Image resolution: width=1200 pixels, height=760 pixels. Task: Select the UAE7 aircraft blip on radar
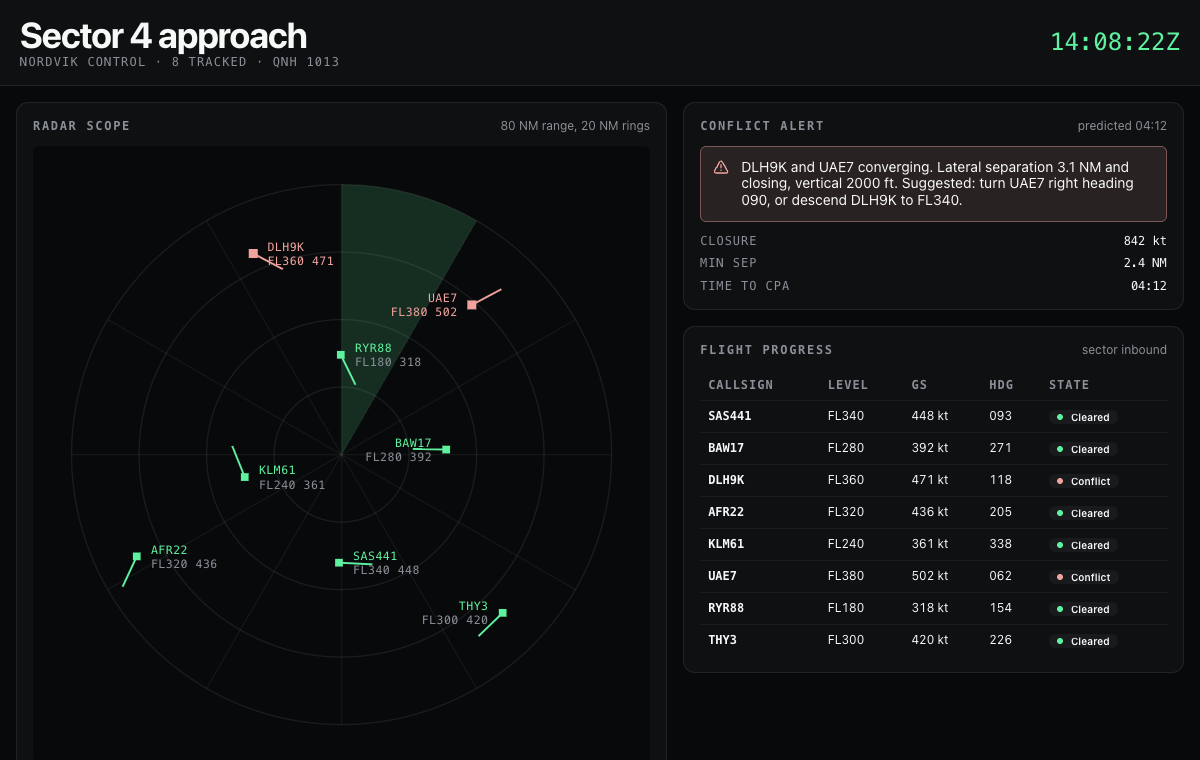point(472,305)
